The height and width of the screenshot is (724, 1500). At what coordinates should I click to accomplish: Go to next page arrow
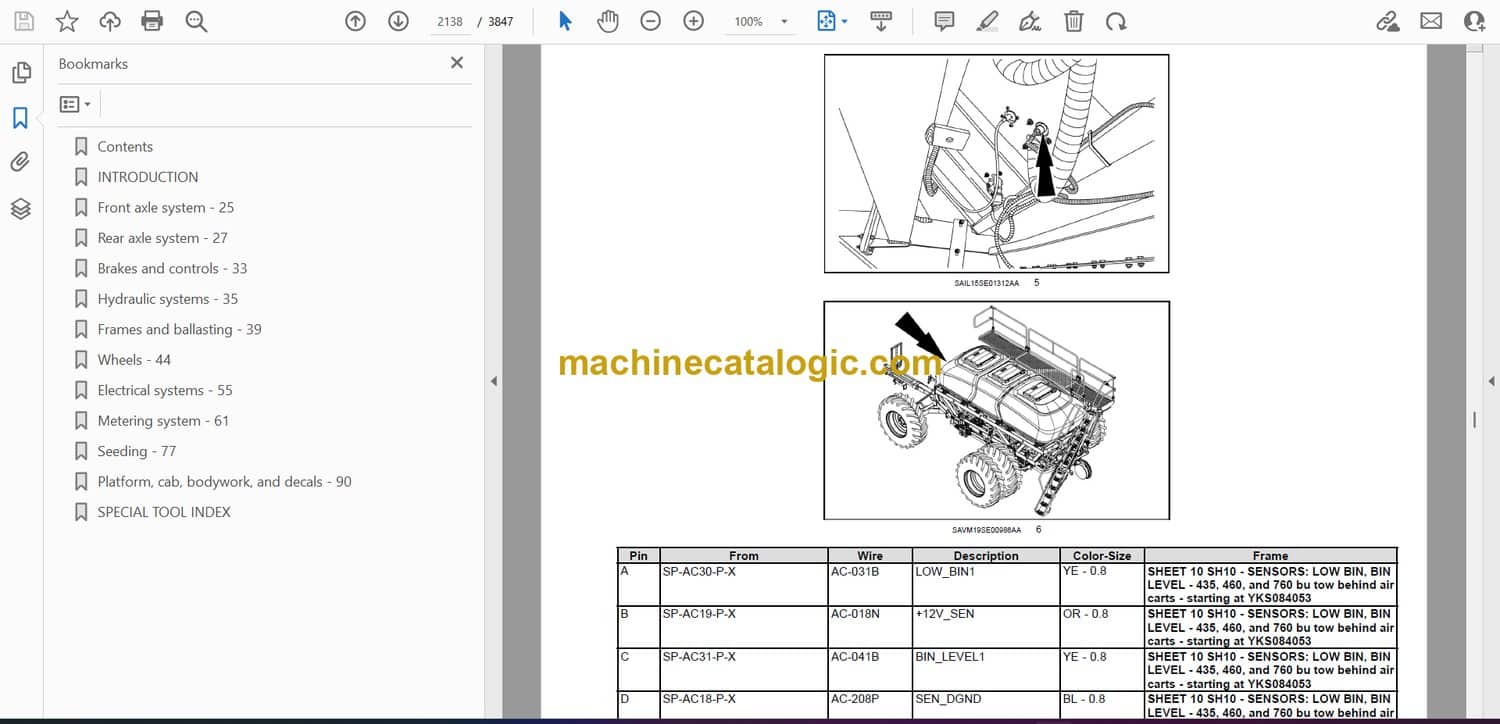click(x=398, y=21)
